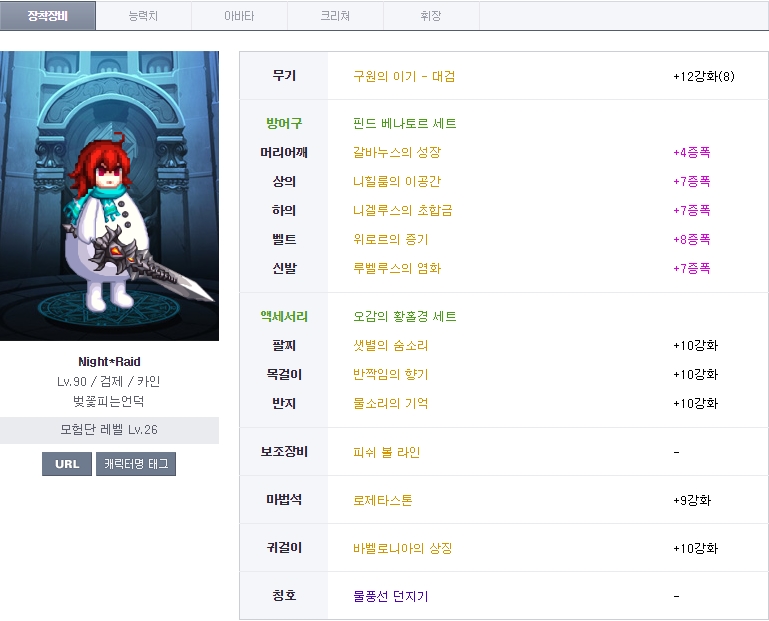Click the +8증폭 belt value
Viewport: 769px width, 621px height.
(x=692, y=239)
